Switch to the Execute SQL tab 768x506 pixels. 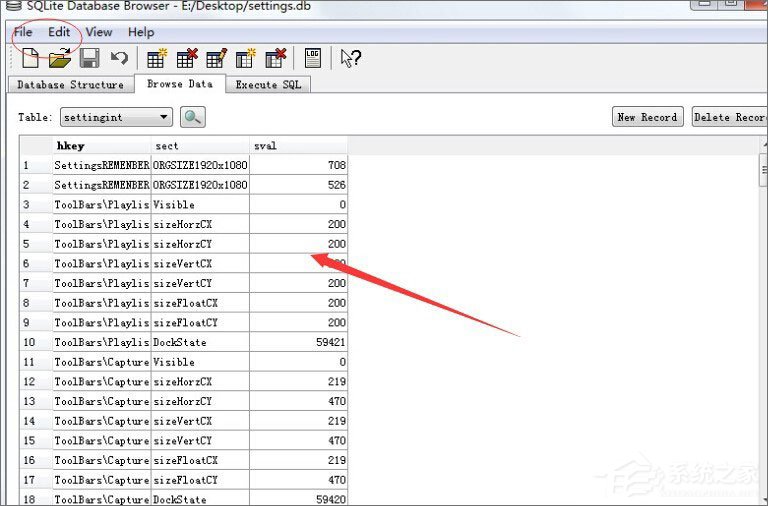tap(268, 85)
